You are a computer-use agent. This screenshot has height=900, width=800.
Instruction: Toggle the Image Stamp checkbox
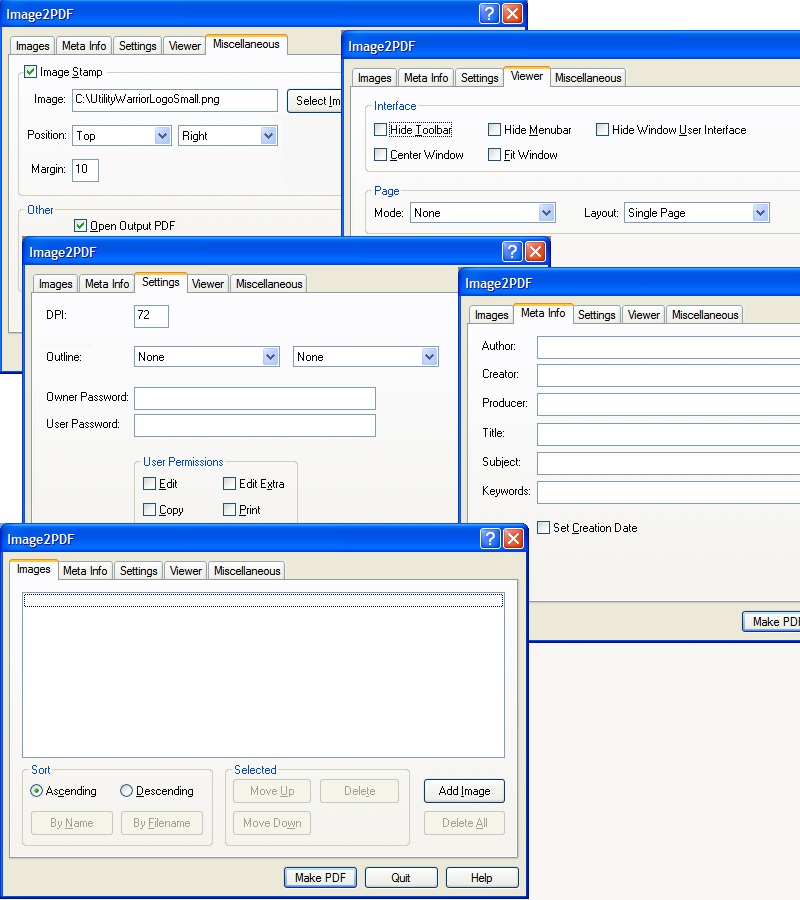coord(30,72)
